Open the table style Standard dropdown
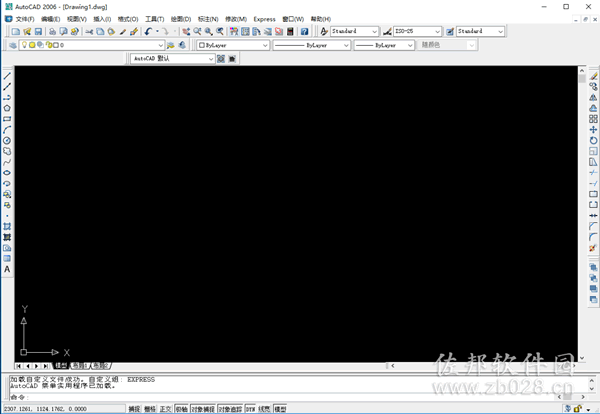 pos(481,31)
